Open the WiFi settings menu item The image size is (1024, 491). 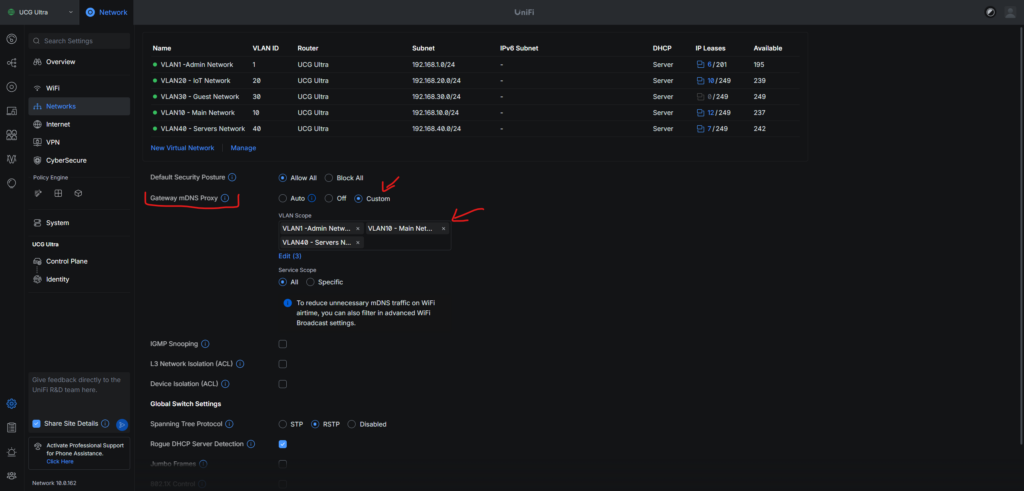pos(53,88)
